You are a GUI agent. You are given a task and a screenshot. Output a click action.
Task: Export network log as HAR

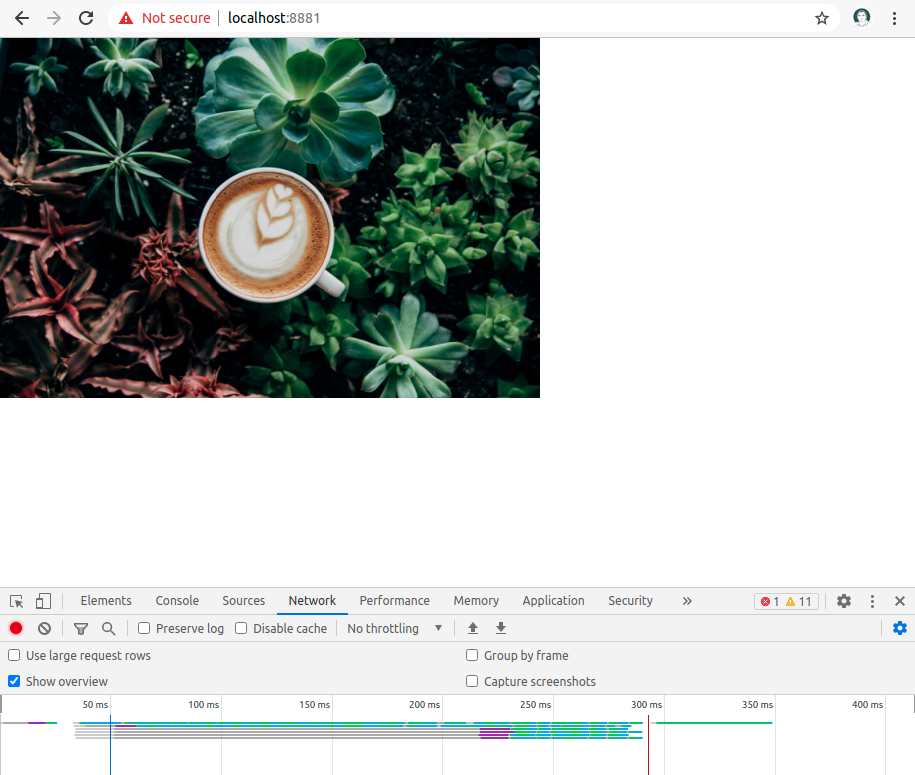[500, 628]
